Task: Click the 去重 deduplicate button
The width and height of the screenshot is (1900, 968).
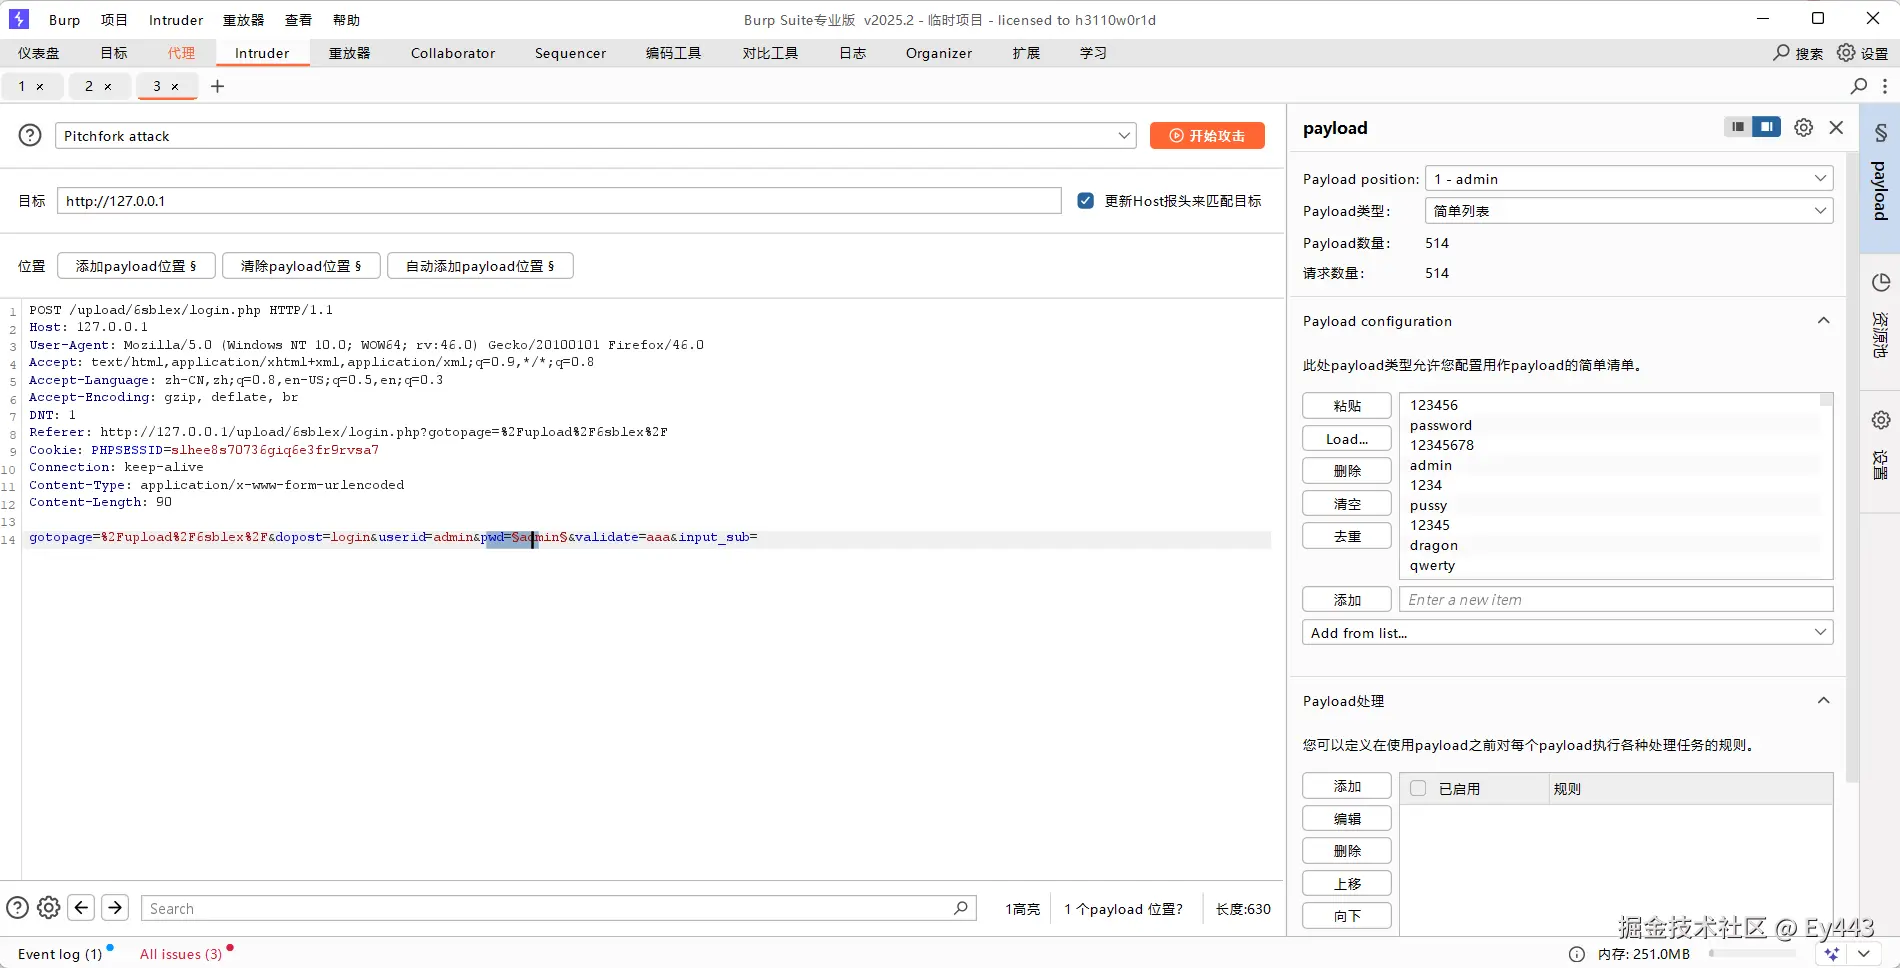Action: 1347,536
